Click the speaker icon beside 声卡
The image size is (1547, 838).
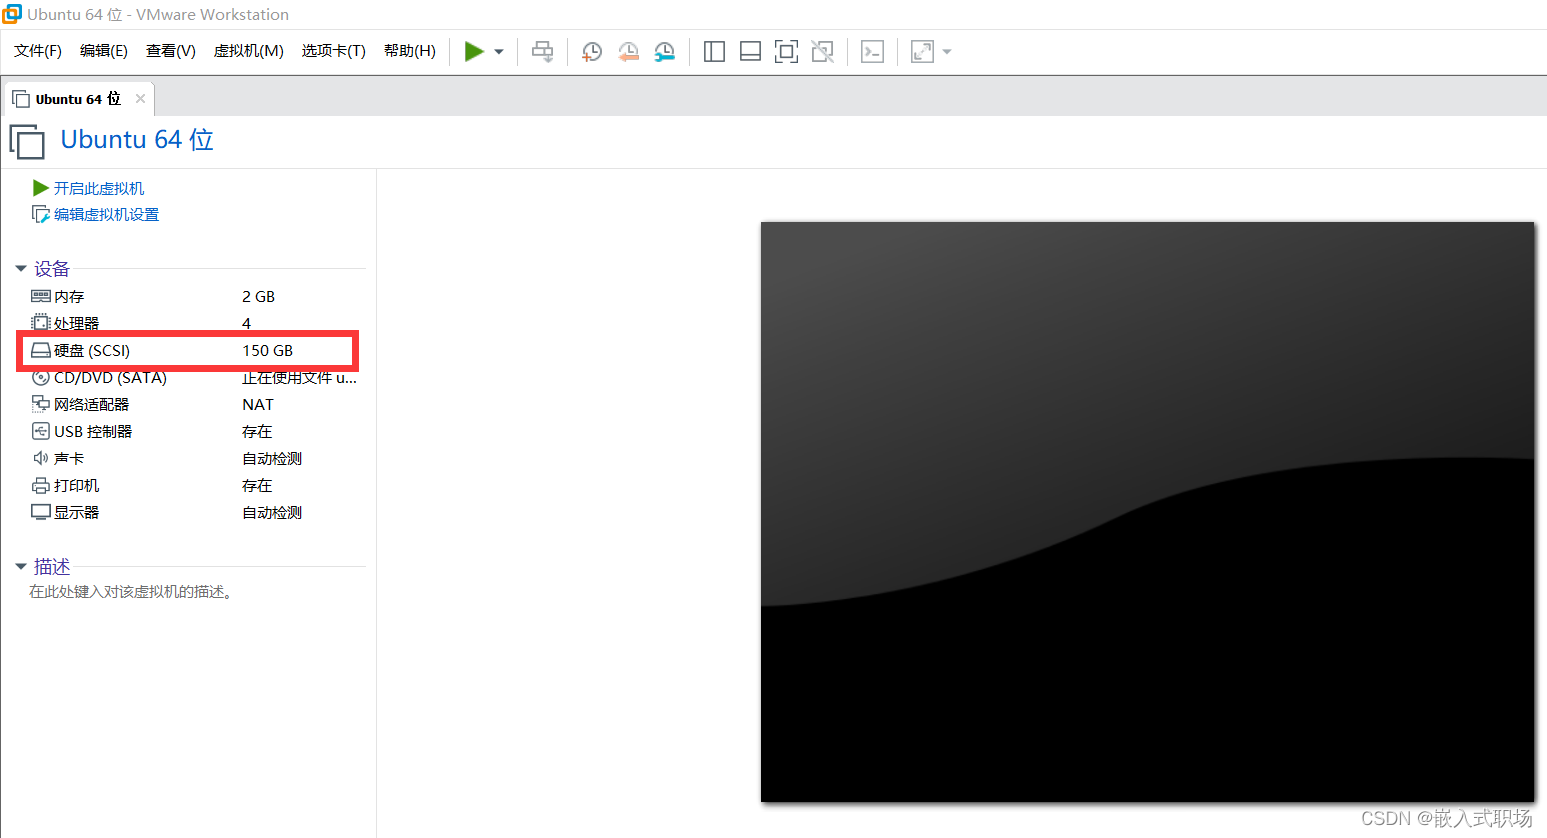coord(41,458)
